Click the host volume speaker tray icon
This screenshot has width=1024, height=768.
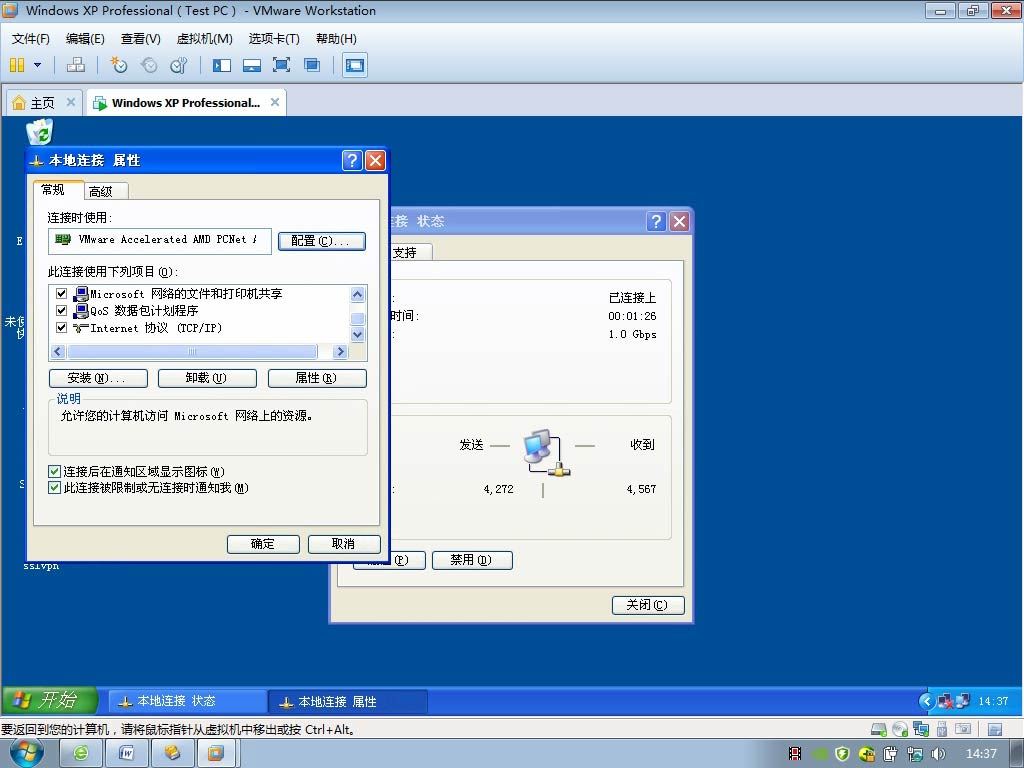[938, 754]
